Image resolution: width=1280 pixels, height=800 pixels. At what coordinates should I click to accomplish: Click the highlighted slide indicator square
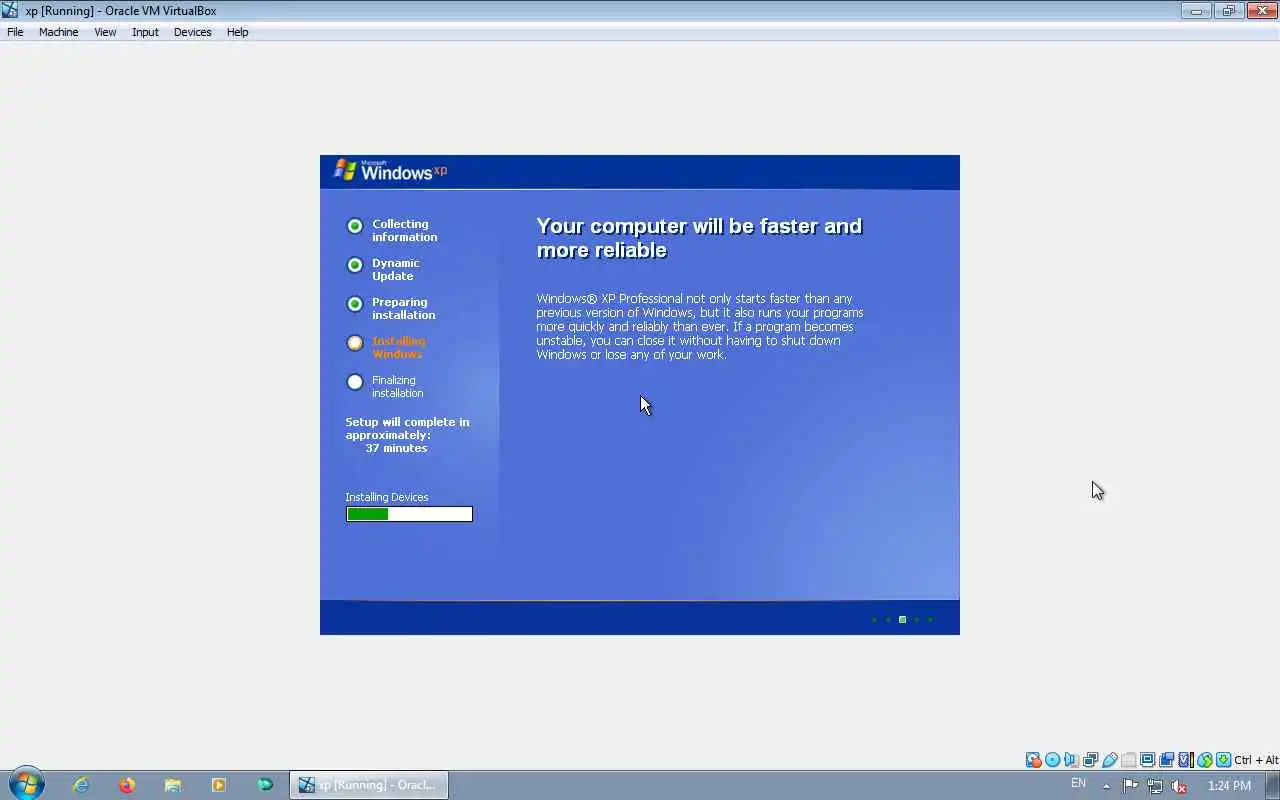(902, 620)
